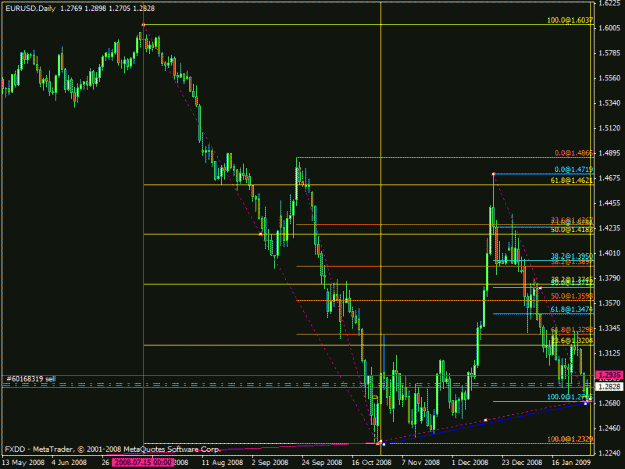This screenshot has width=625, height=469.
Task: Select the 23.6@1.3204 retracement label
Action: 572,341
